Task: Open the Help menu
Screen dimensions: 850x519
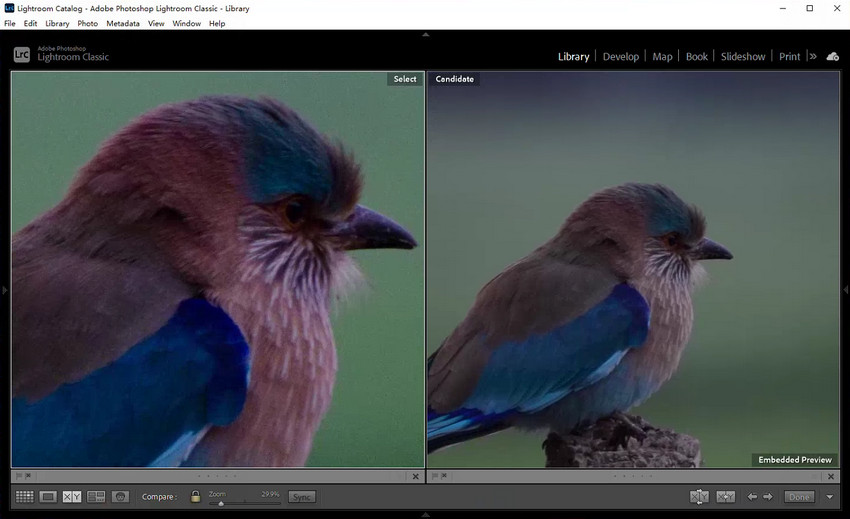Action: pyautogui.click(x=217, y=23)
